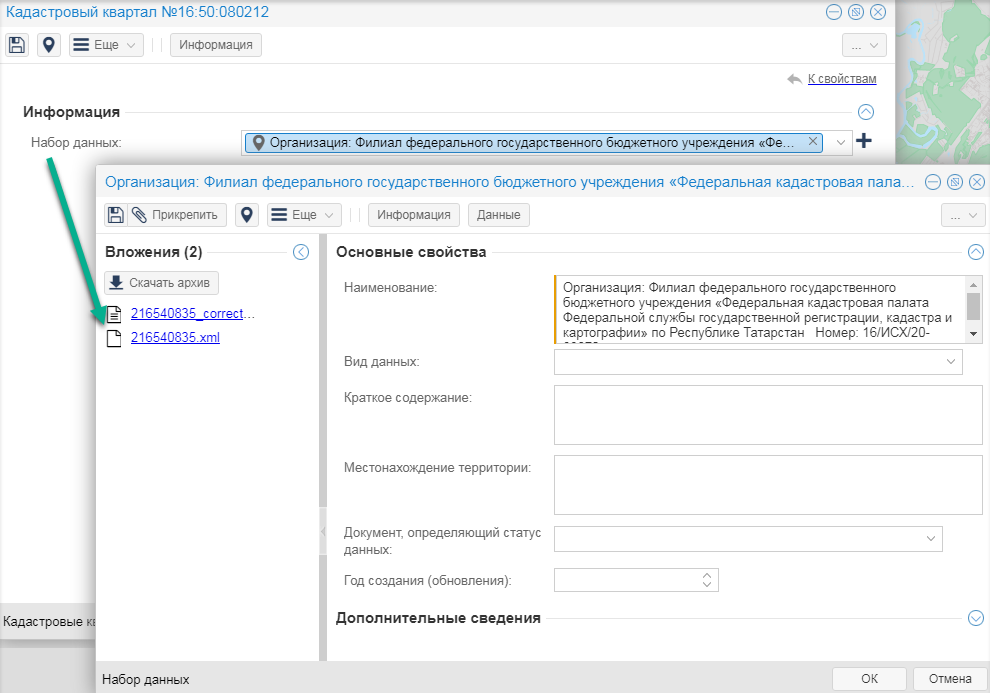
Task: Minimize the cadastral quarter window
Action: tap(834, 12)
